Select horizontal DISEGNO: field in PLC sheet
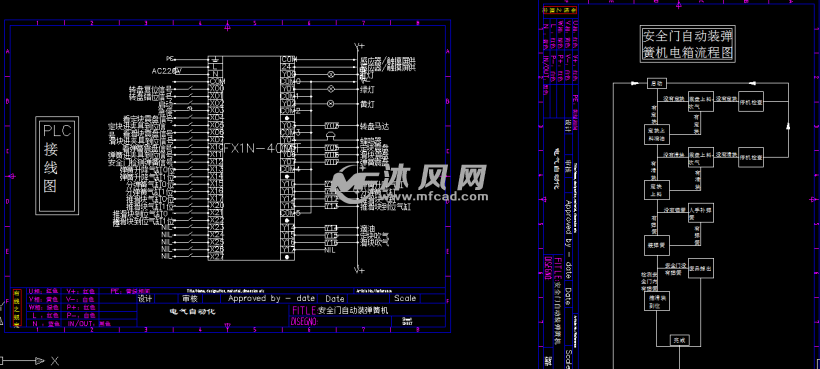This screenshot has height=369, width=820. 304,321
